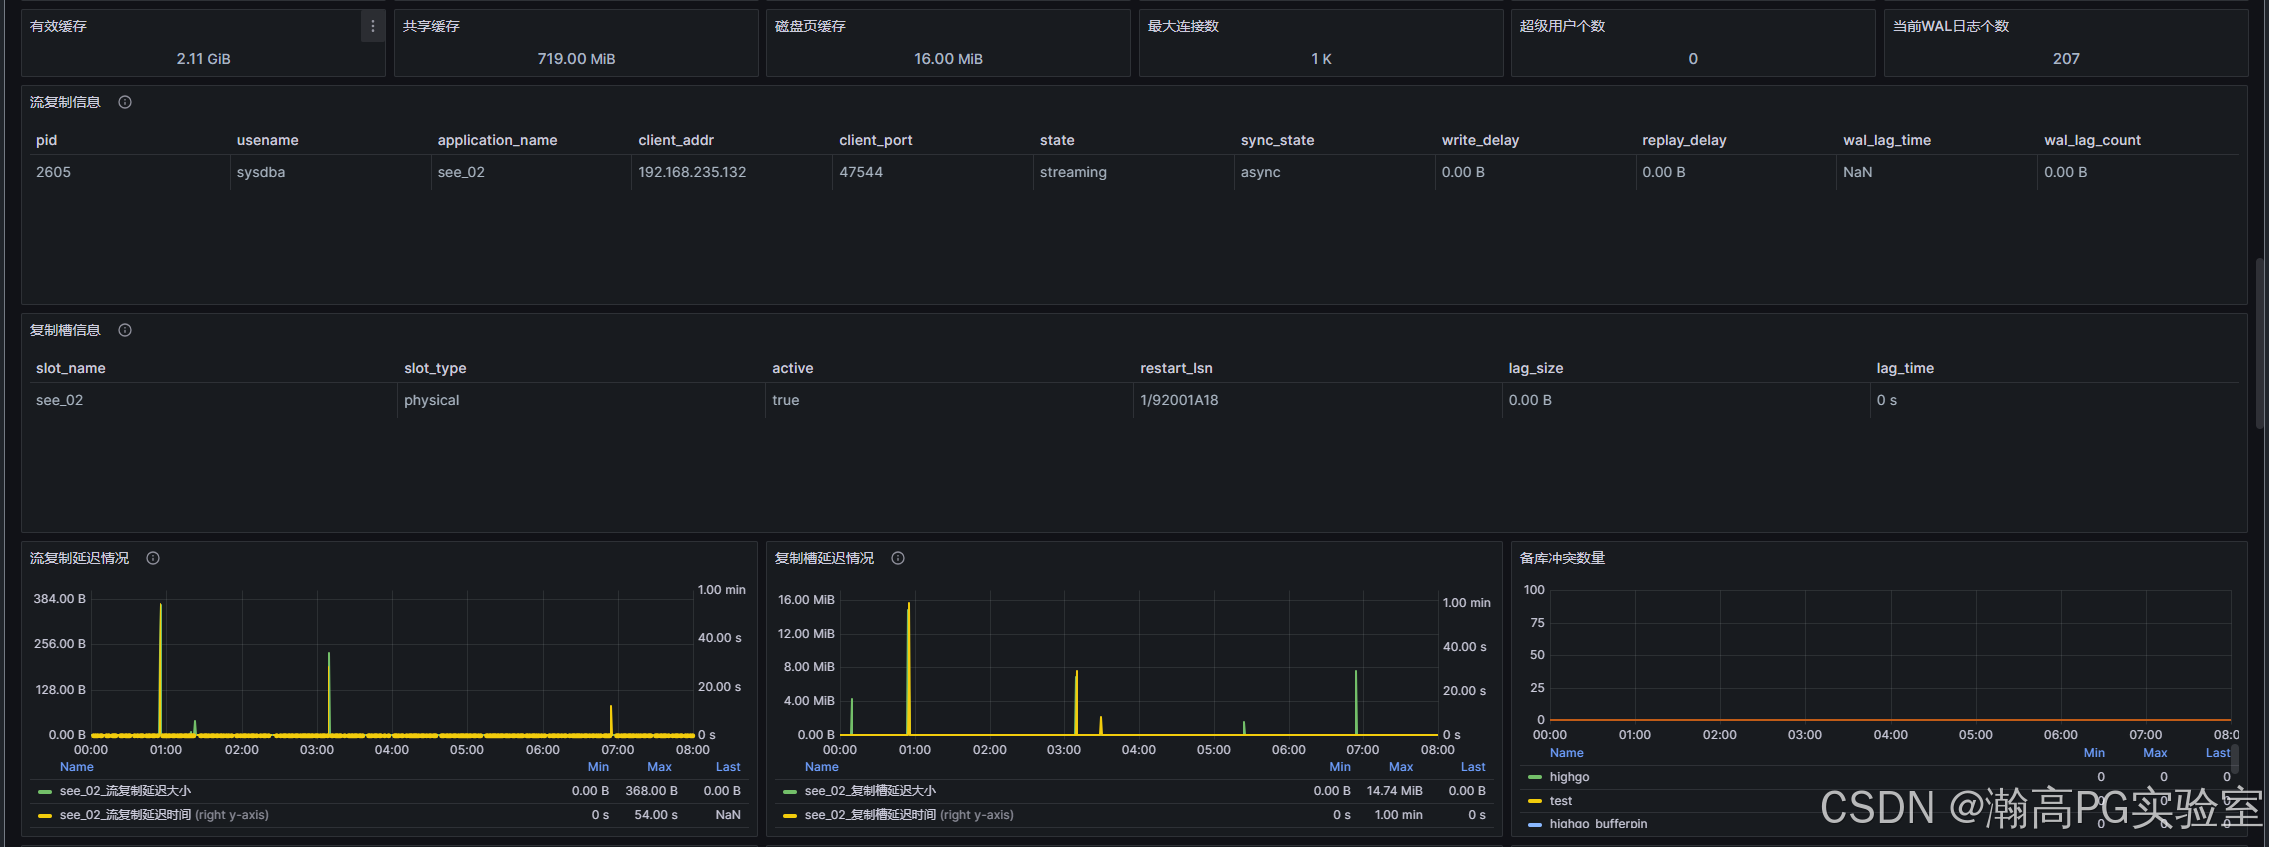Select the async sync_state cell

[1260, 172]
